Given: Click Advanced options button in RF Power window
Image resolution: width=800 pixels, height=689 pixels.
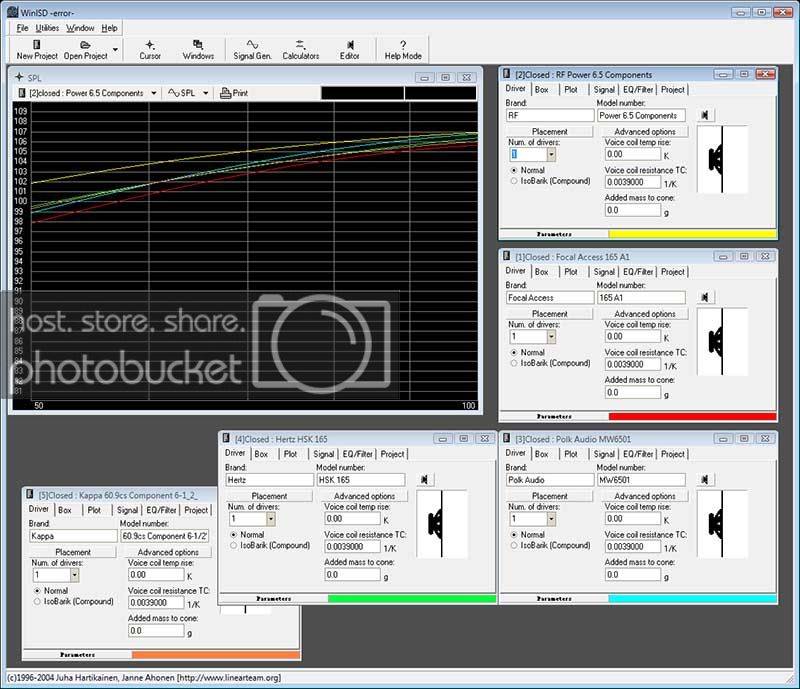Looking at the screenshot, I should coord(645,131).
